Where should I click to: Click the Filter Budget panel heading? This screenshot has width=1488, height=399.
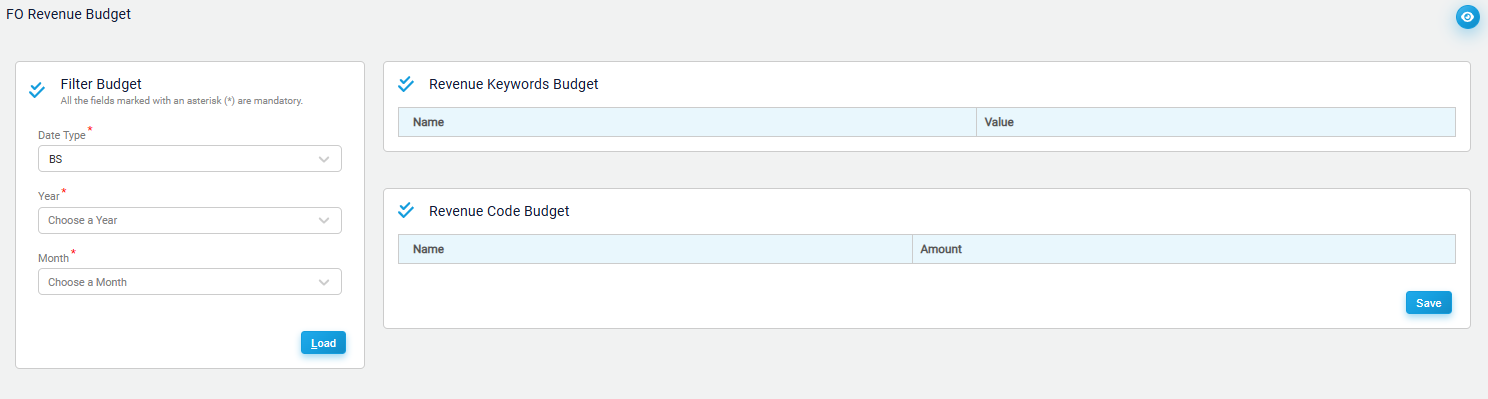101,84
